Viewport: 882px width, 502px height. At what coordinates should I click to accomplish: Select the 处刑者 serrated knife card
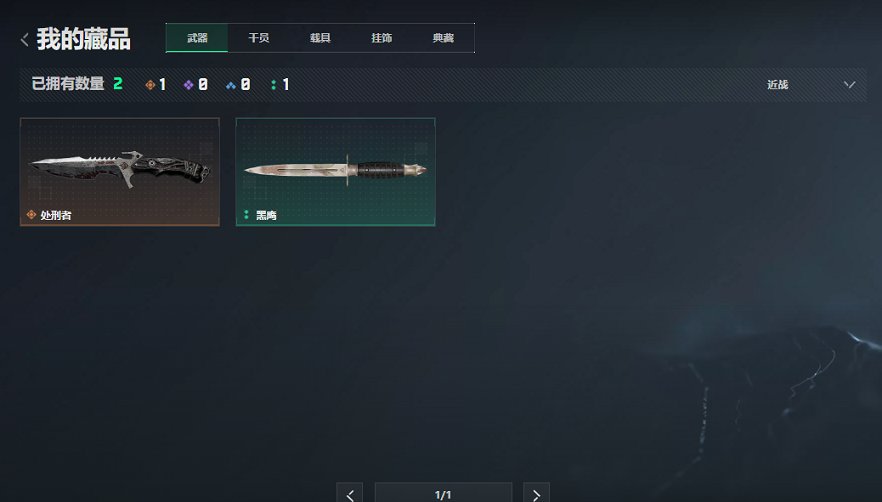tap(120, 172)
